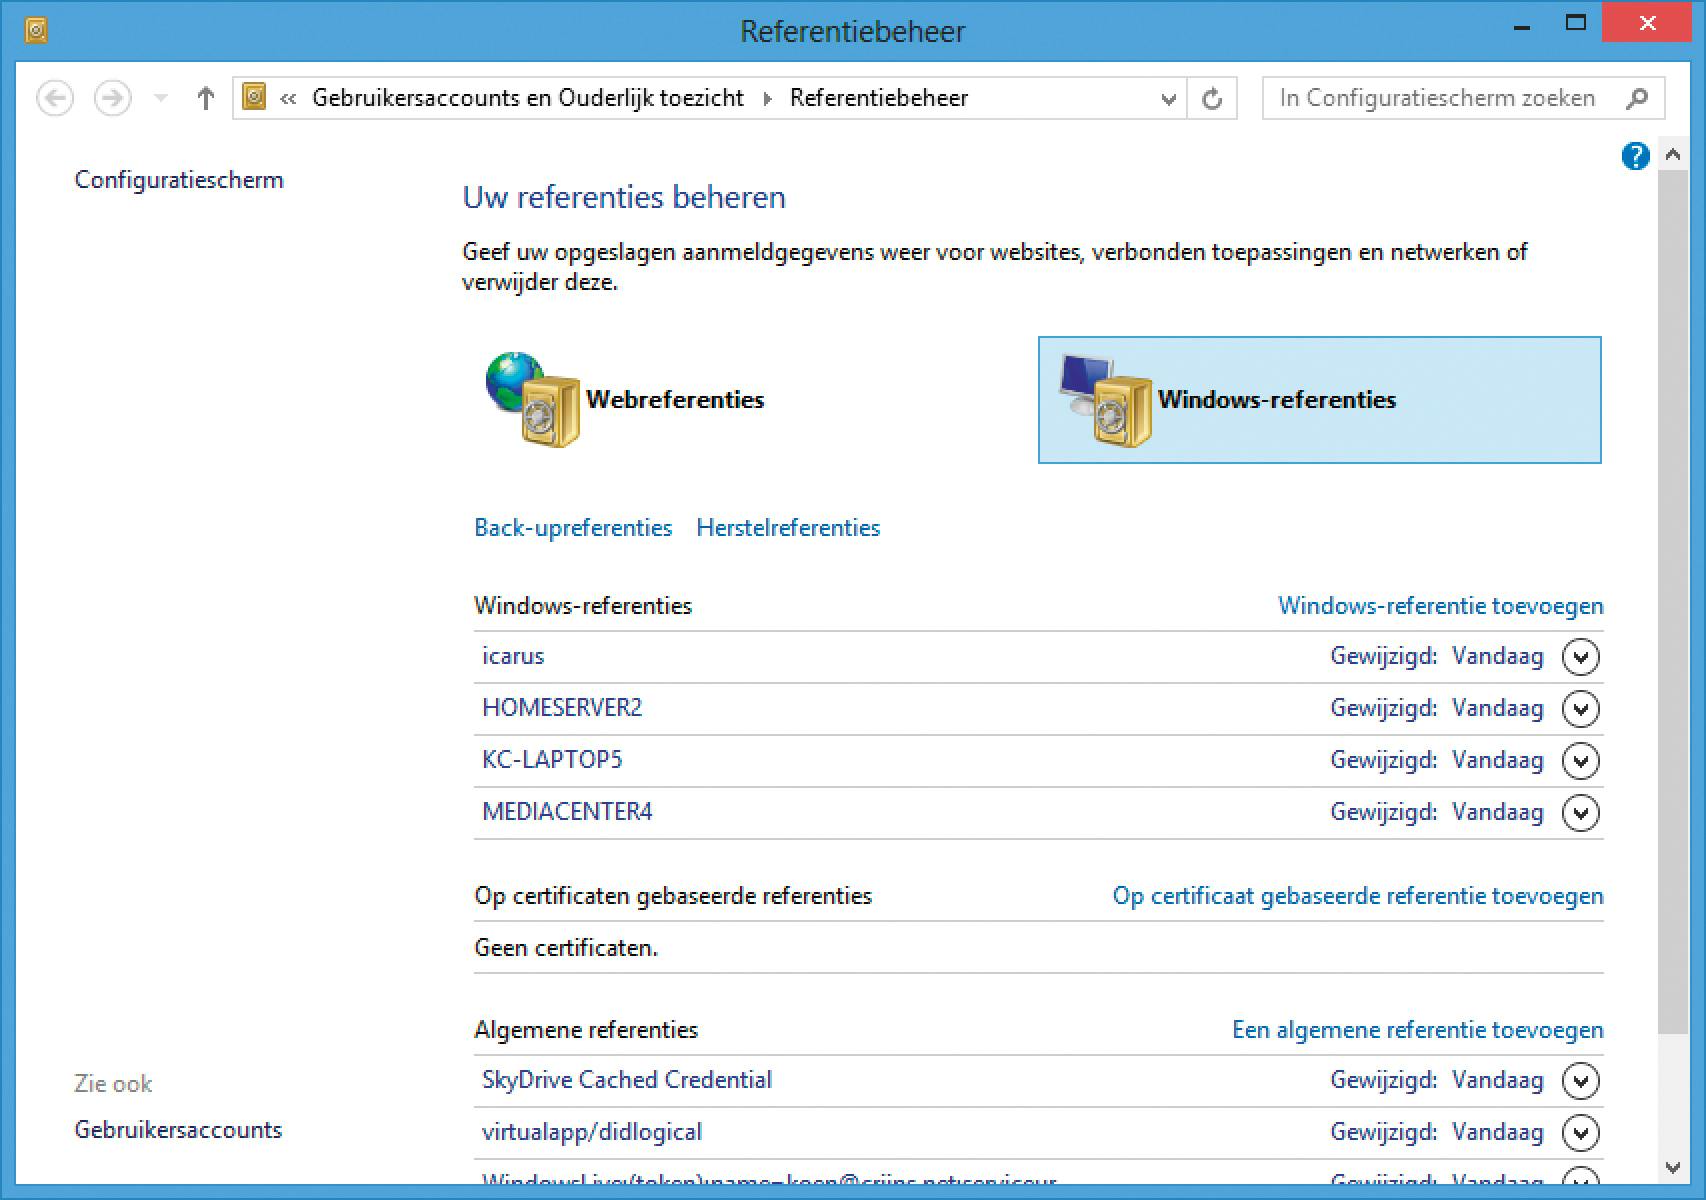The width and height of the screenshot is (1706, 1200).
Task: Open the recent locations dropdown arrow
Action: tap(160, 98)
